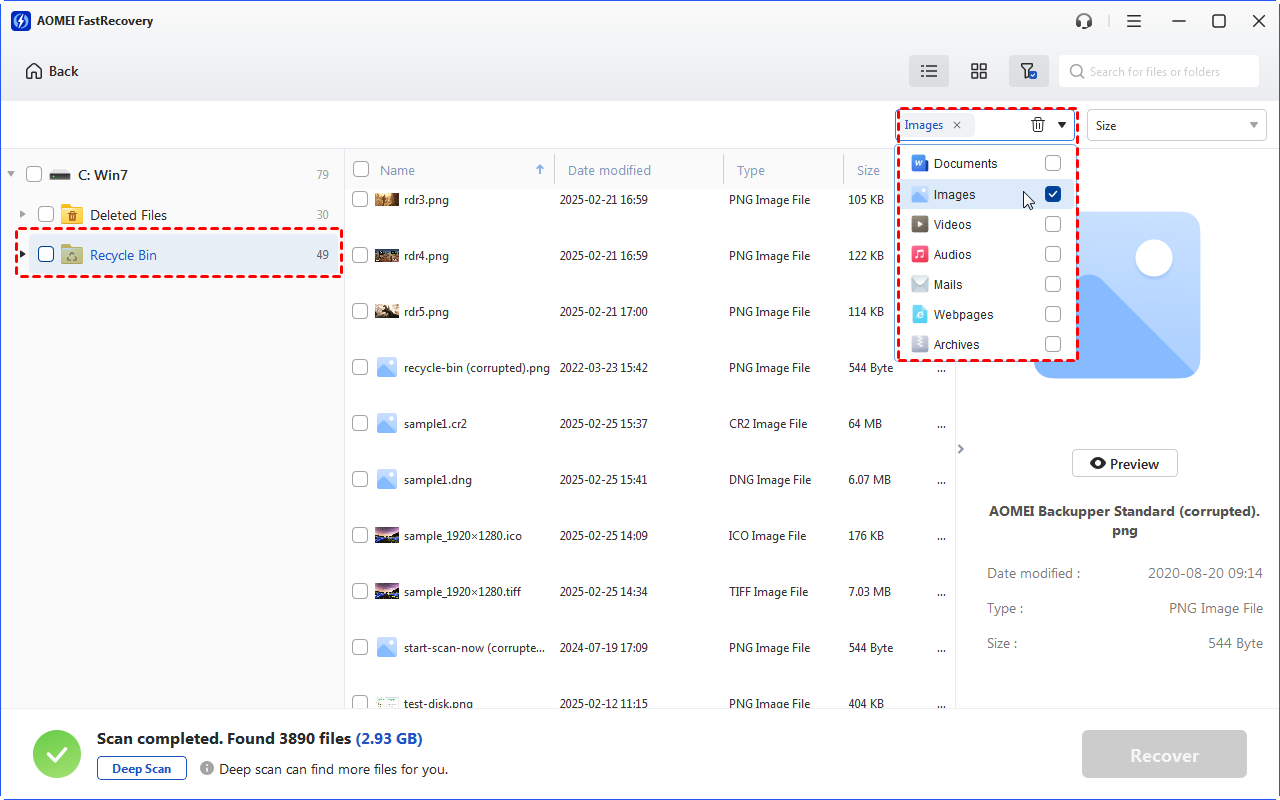The height and width of the screenshot is (800, 1280).
Task: Sort files by the Name column
Action: [398, 170]
